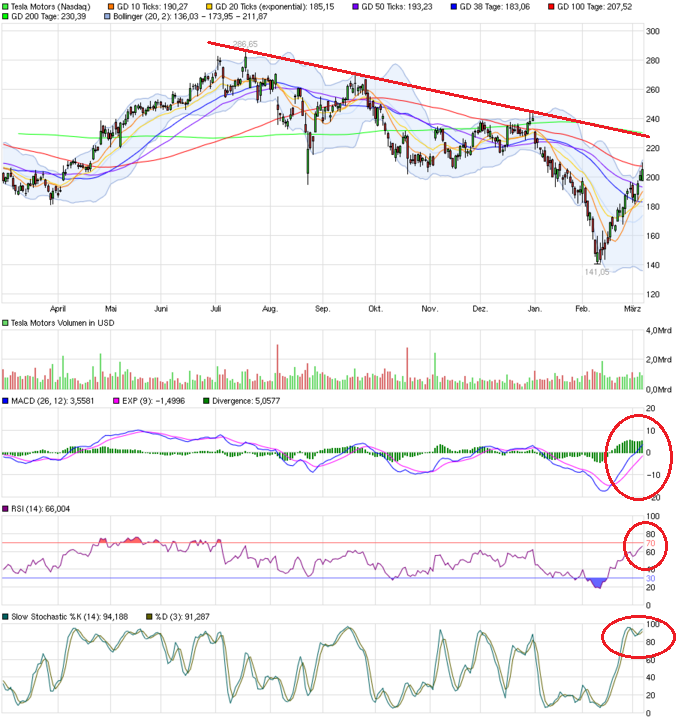677x719 pixels.
Task: Click the blue shaded RSI oversold area in February
Action: pos(597,583)
